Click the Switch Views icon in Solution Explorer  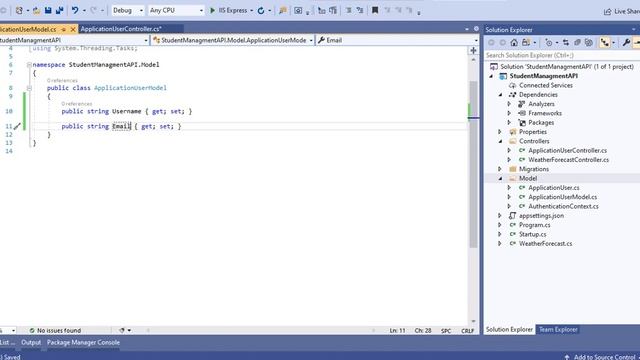(526, 42)
